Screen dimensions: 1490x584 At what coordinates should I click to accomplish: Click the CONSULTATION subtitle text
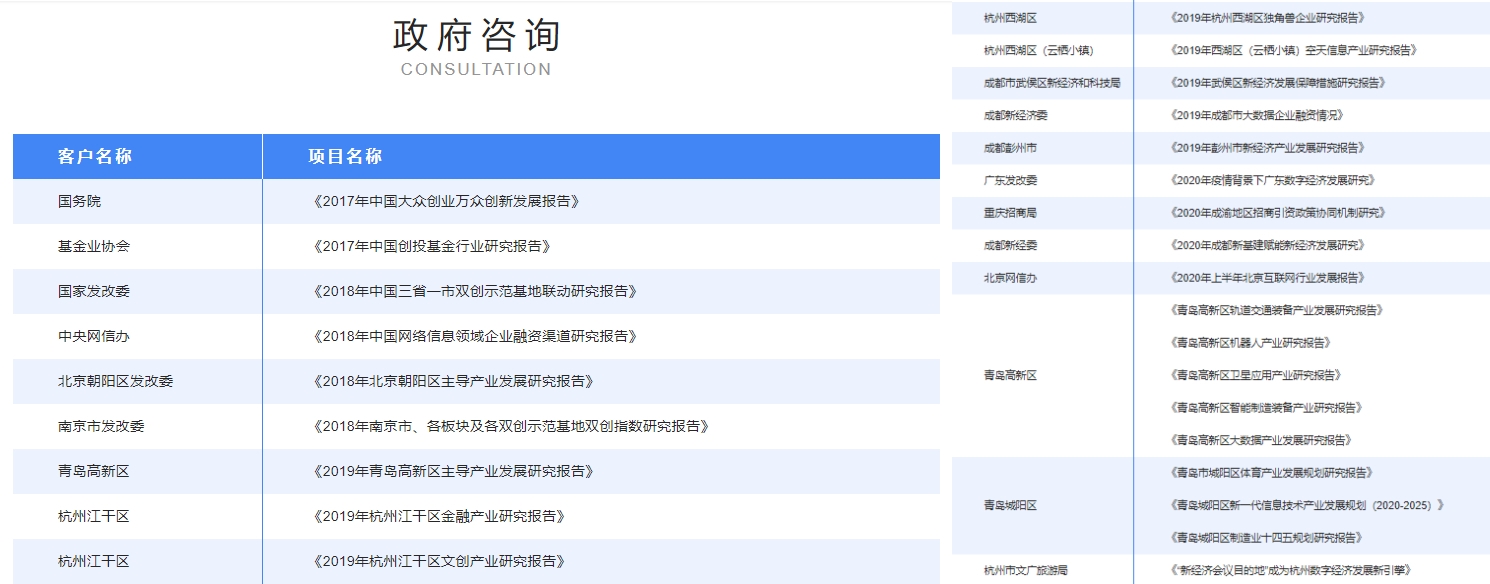[x=476, y=69]
